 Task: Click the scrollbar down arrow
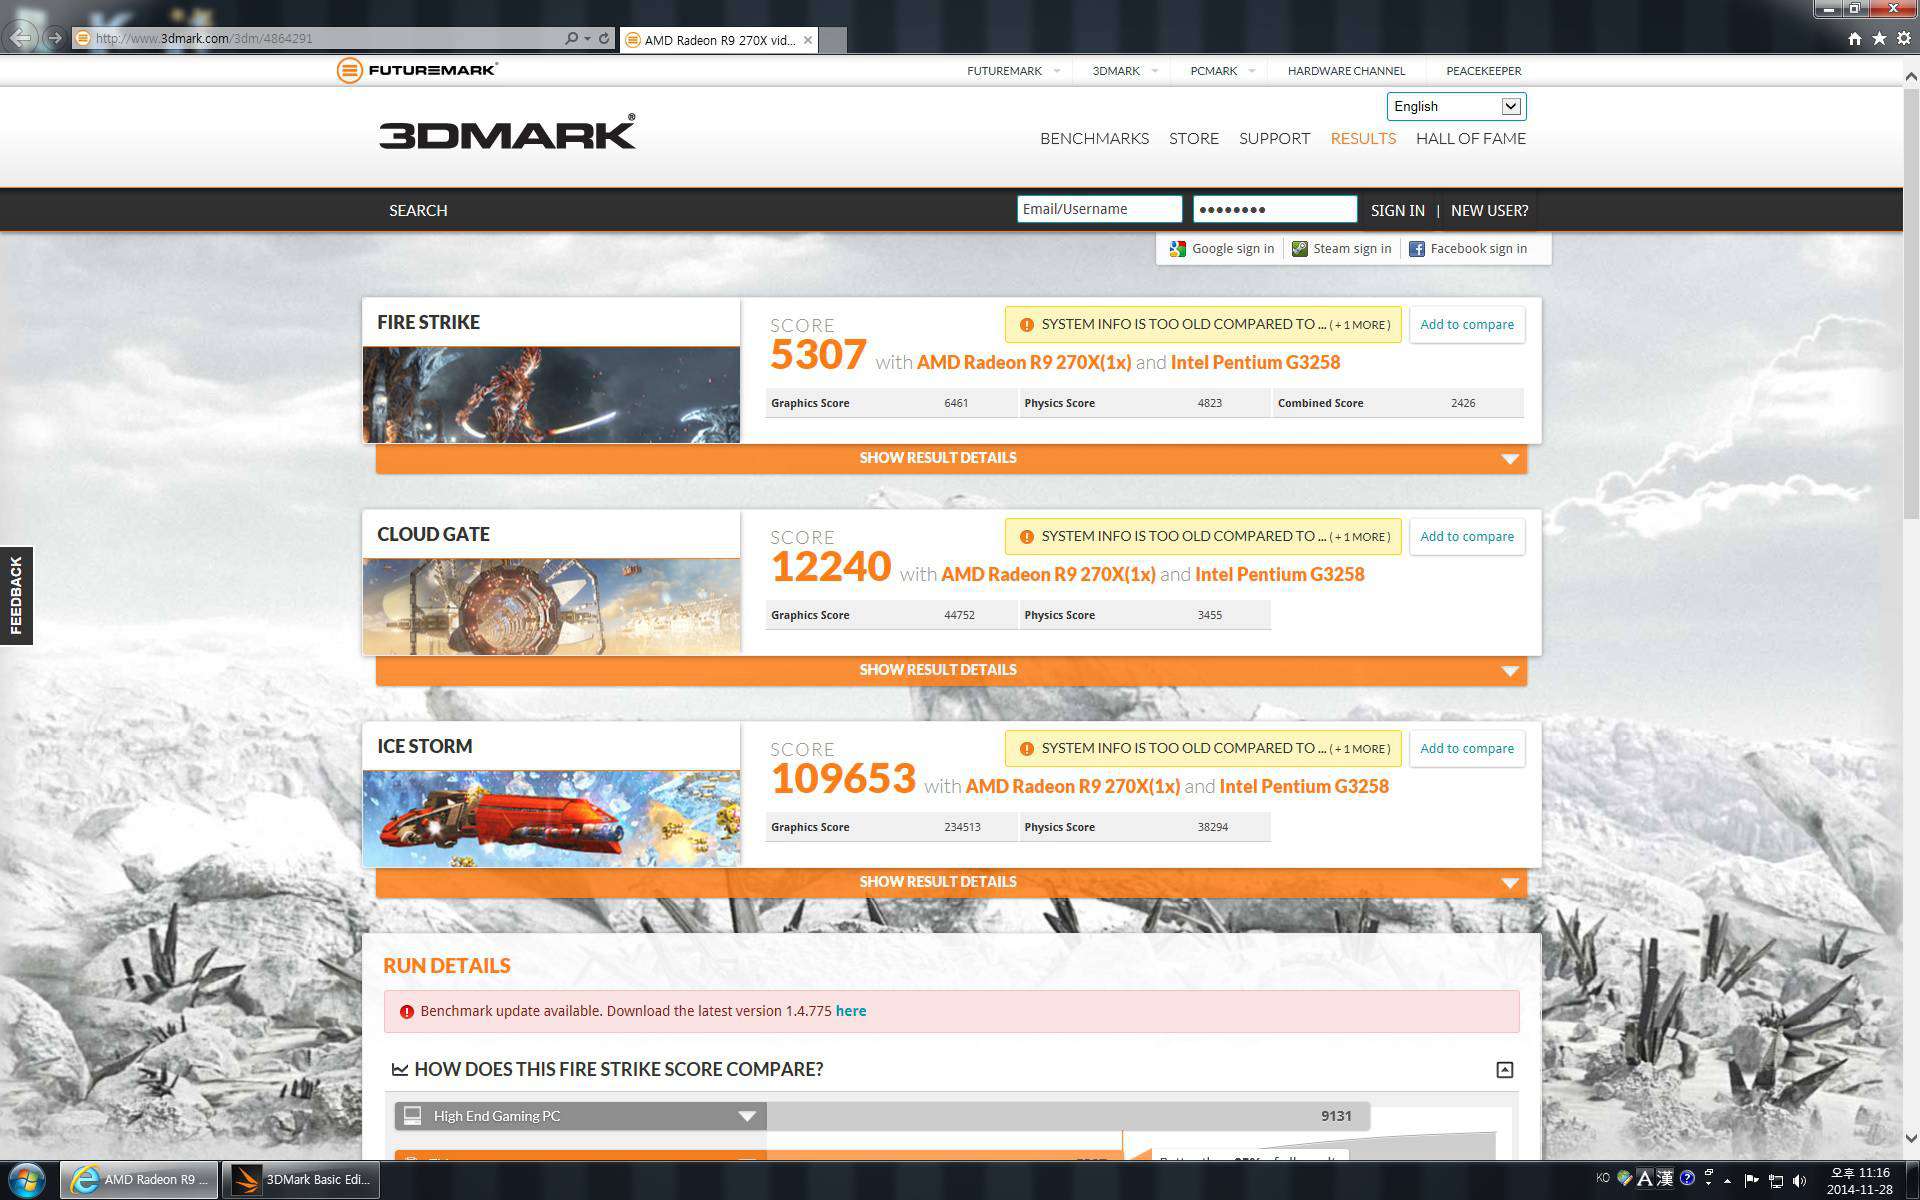point(1911,1138)
